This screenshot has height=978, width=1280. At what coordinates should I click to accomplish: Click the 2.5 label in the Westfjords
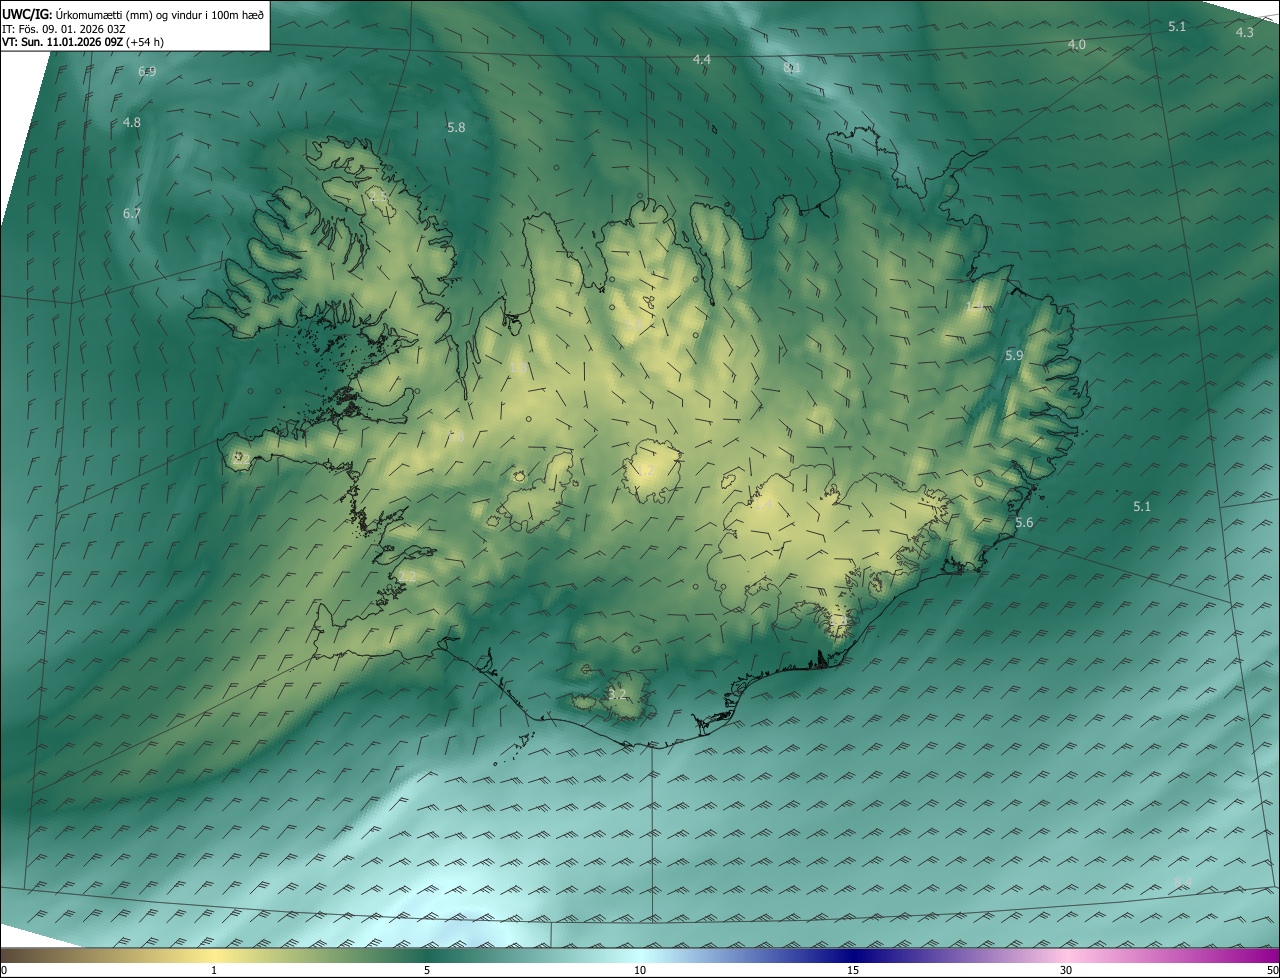pos(378,197)
